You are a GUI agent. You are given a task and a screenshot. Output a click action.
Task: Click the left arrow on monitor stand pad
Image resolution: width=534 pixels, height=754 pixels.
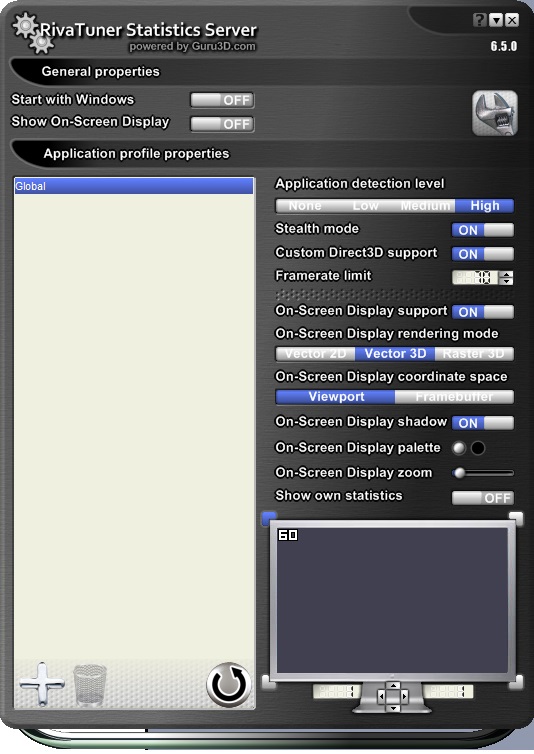381,696
